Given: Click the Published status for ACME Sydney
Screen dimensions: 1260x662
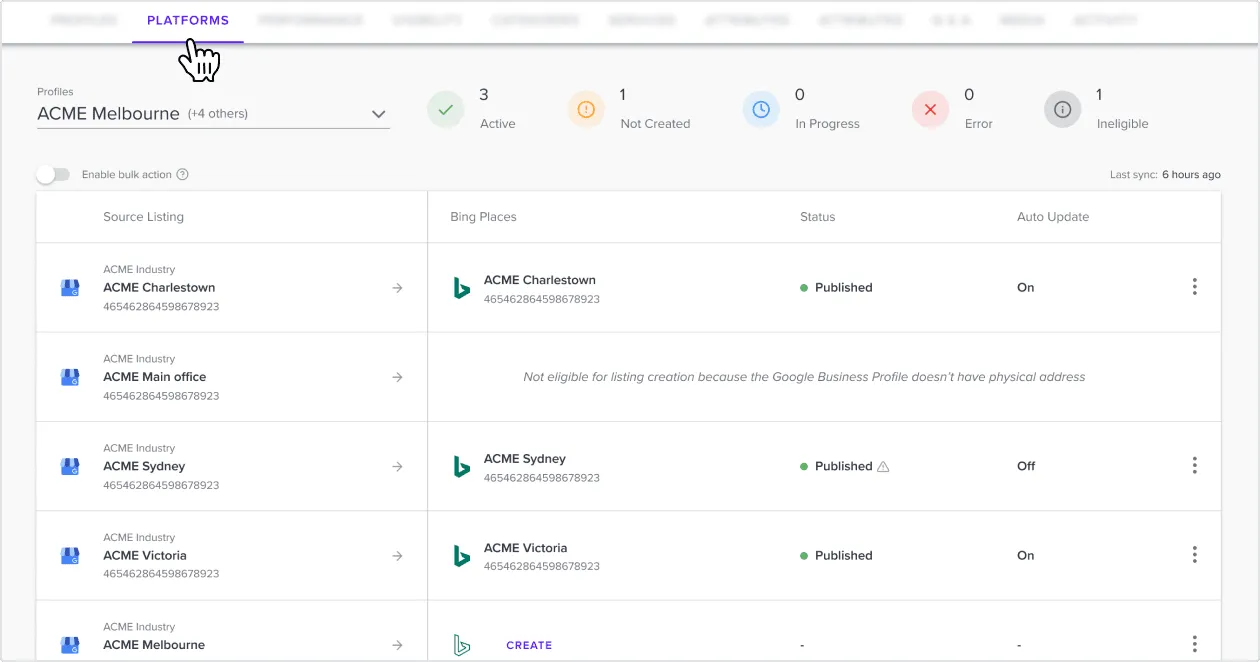Looking at the screenshot, I should (x=836, y=466).
